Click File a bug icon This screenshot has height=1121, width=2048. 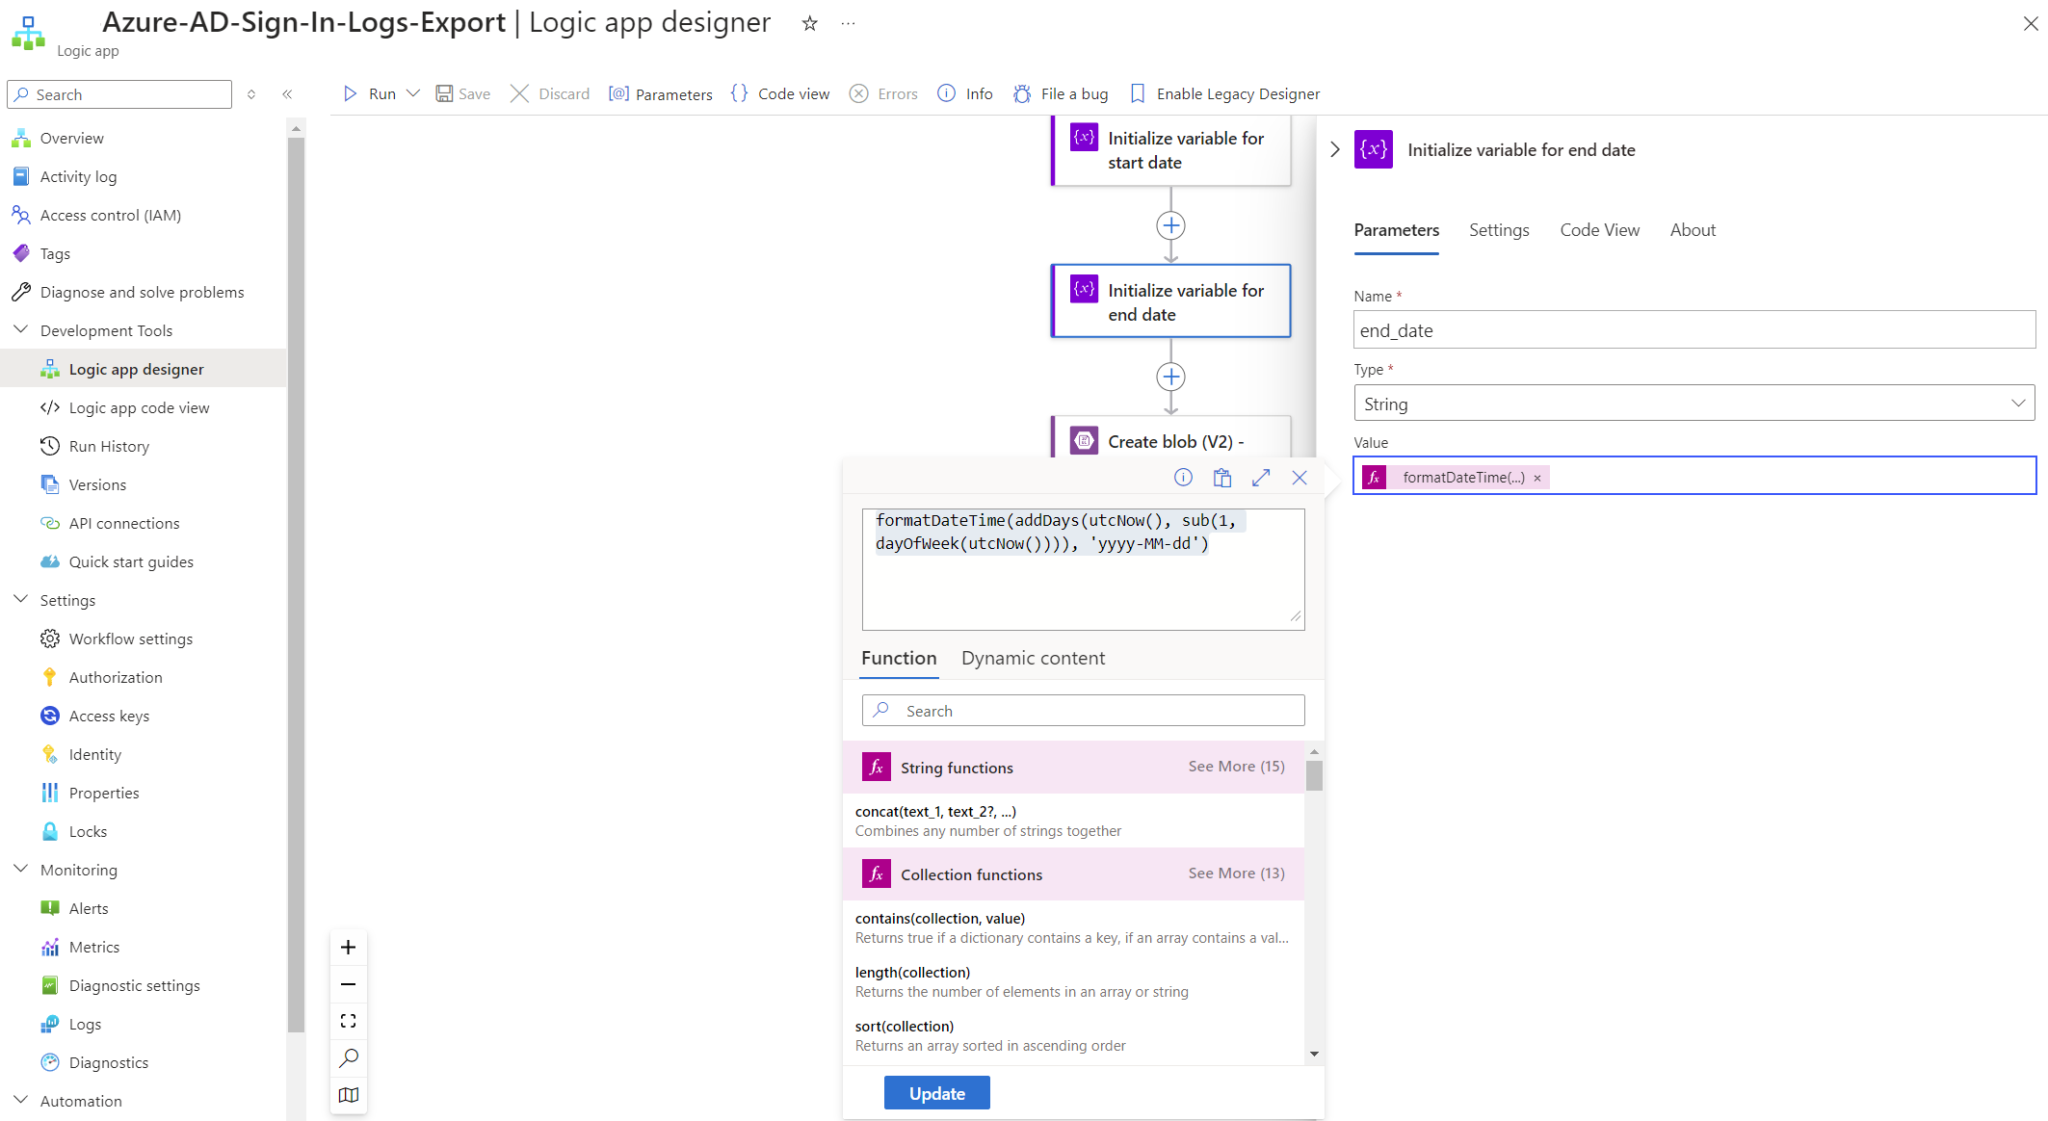pyautogui.click(x=1021, y=94)
